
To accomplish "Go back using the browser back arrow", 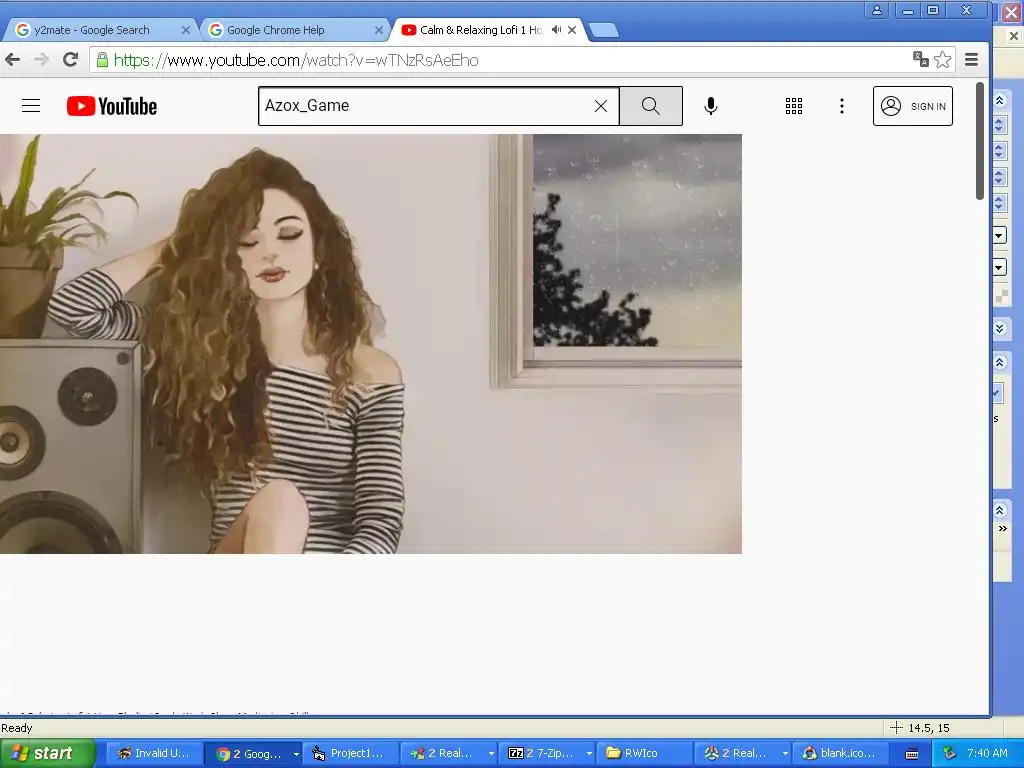I will (12, 60).
